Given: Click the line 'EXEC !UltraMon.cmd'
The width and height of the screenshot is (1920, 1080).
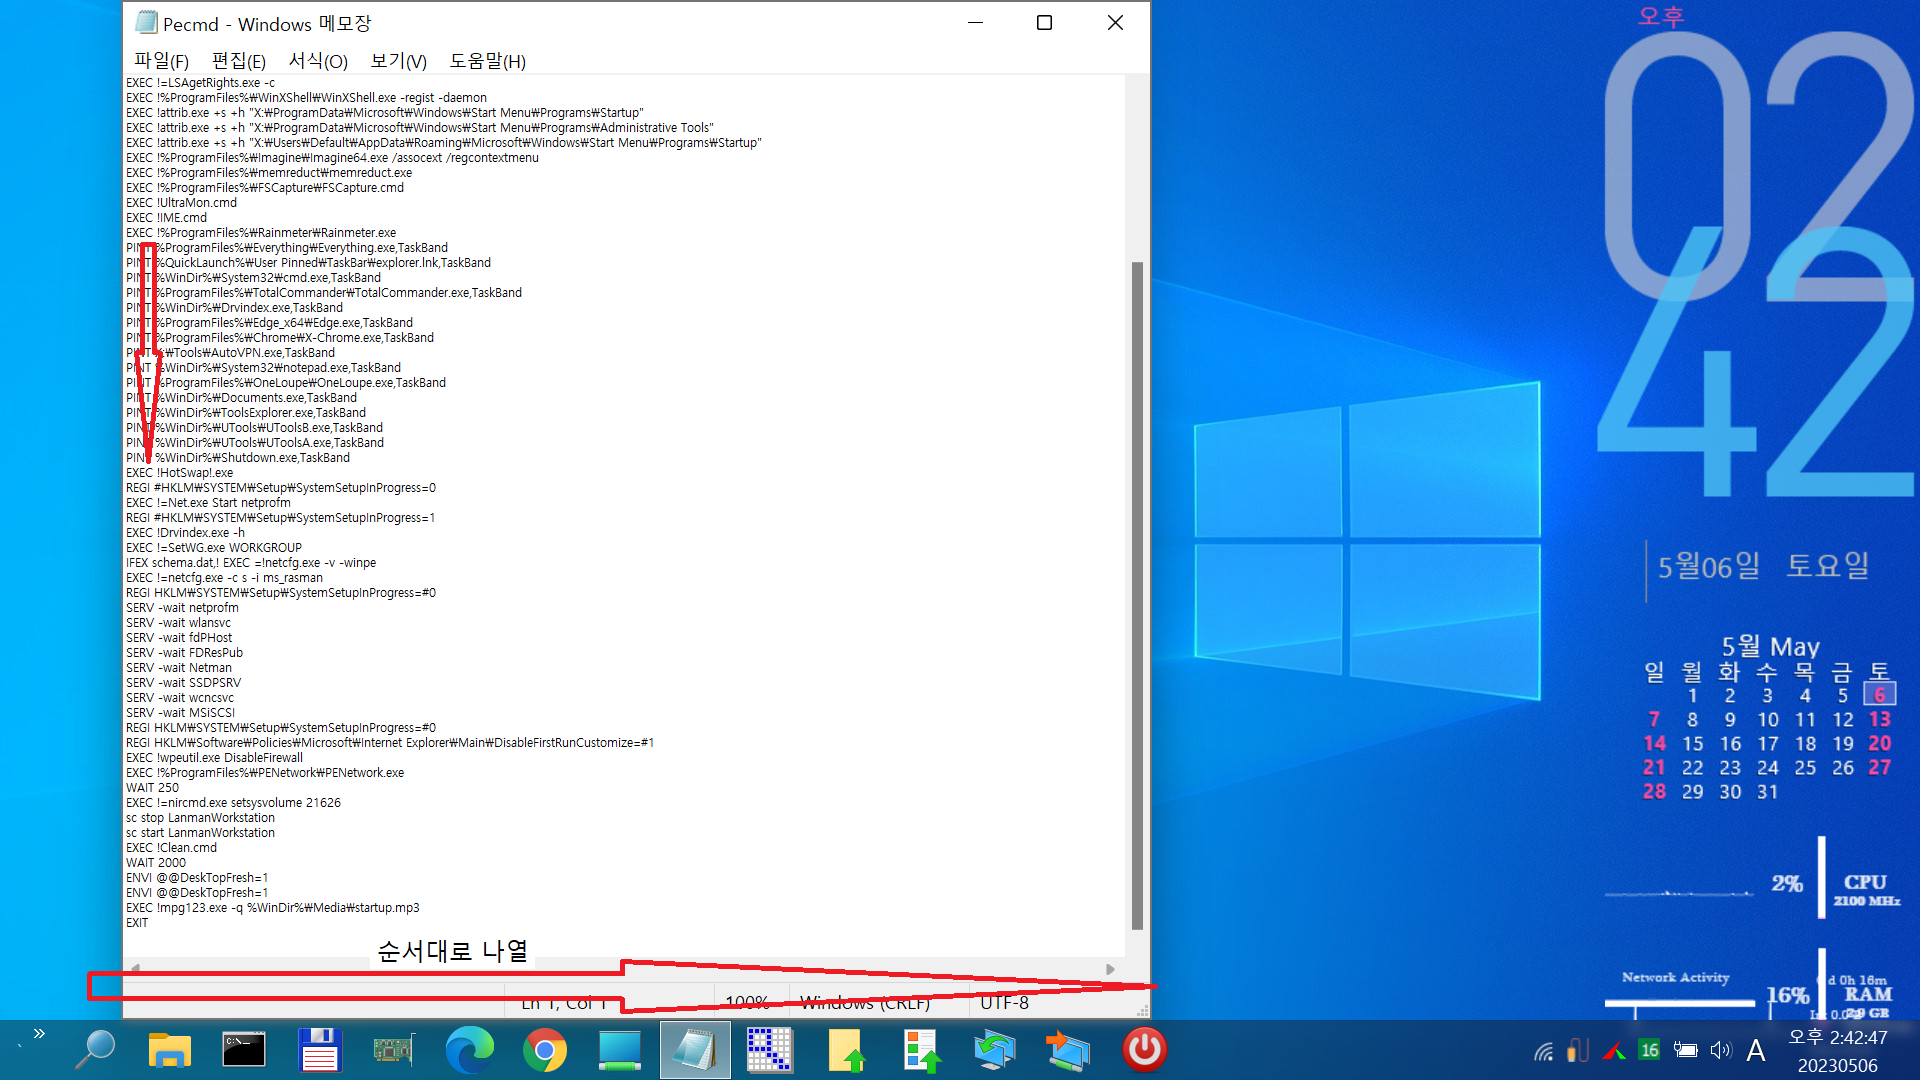Looking at the screenshot, I should (181, 203).
